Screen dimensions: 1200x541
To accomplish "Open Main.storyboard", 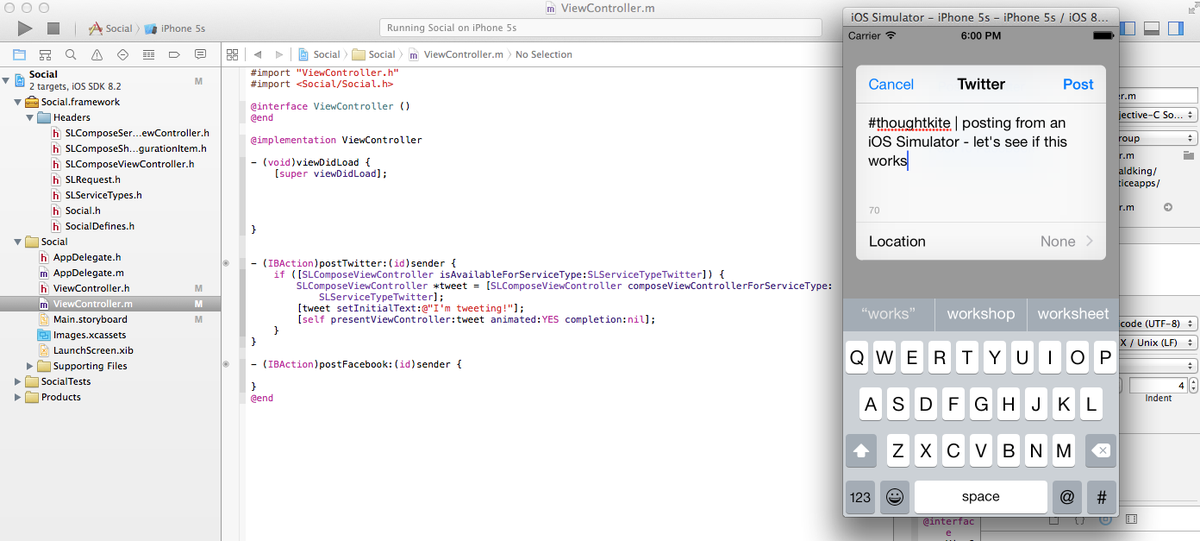I will 83,320.
